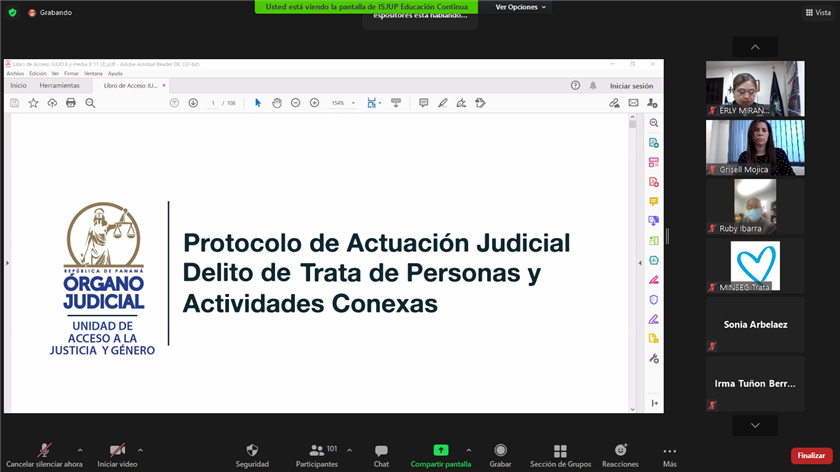Zoom out with the minus icon

[x=296, y=103]
